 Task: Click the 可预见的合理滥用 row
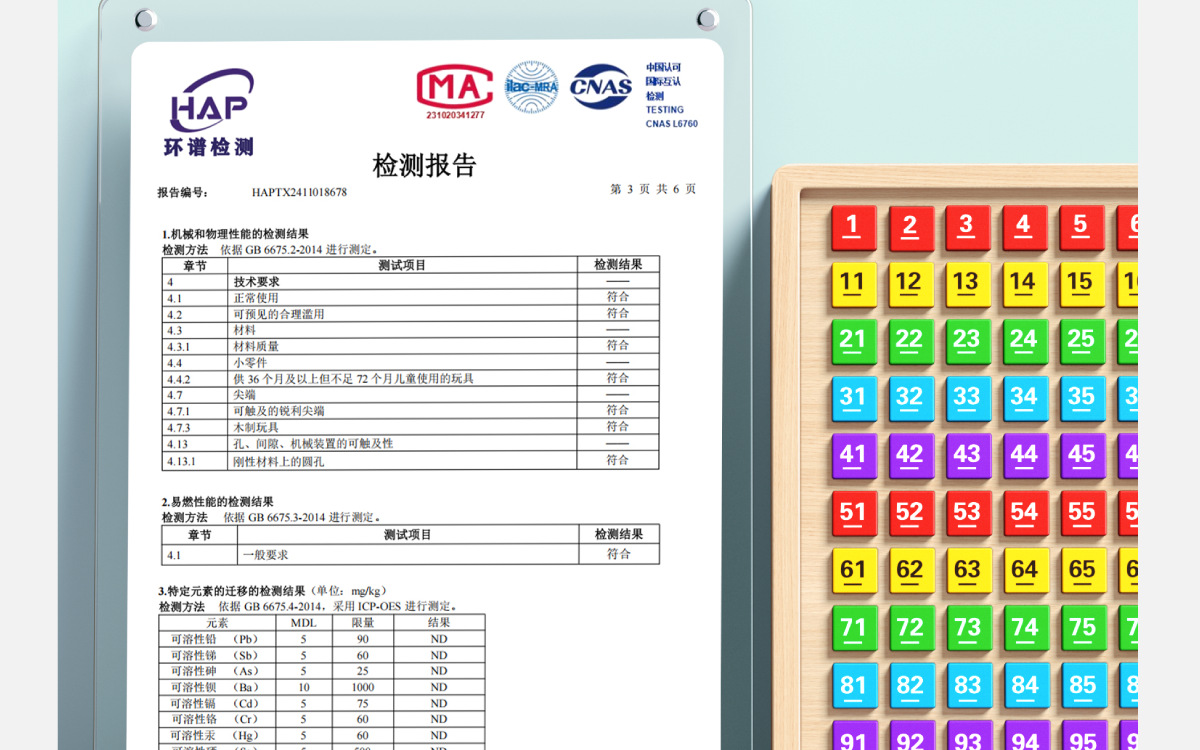(410, 314)
